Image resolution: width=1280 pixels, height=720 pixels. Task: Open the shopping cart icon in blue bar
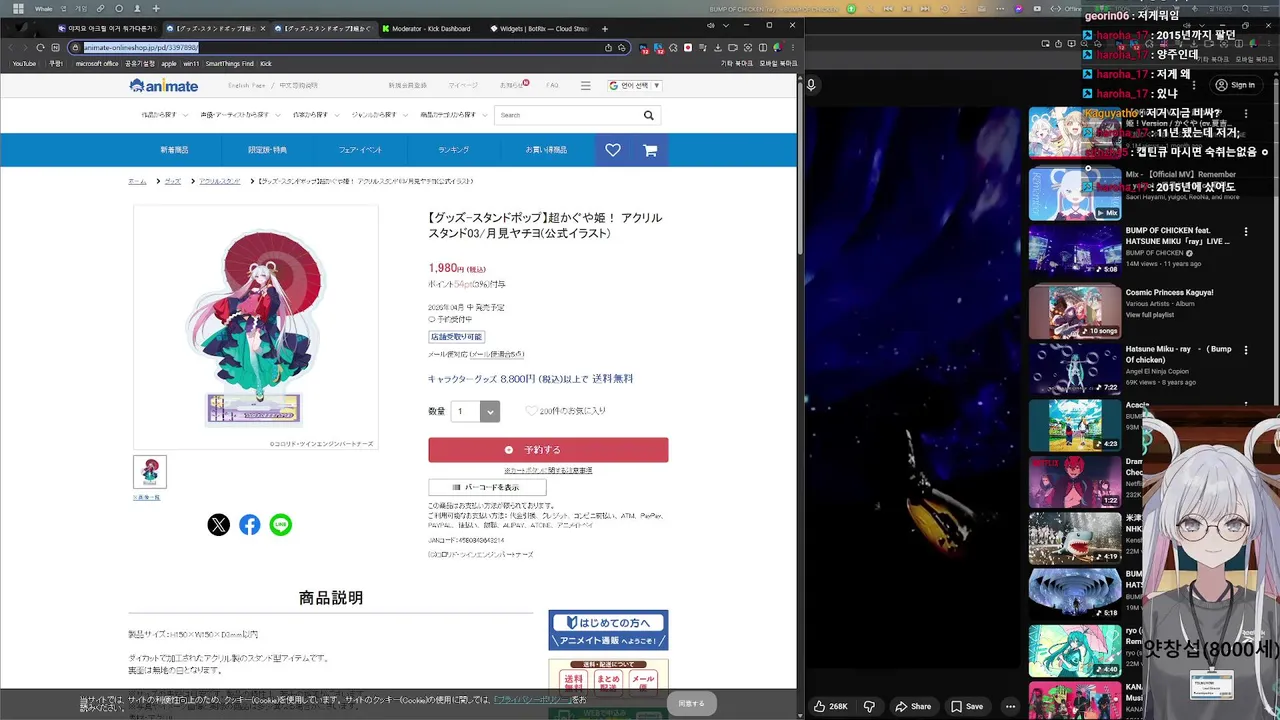coord(650,150)
